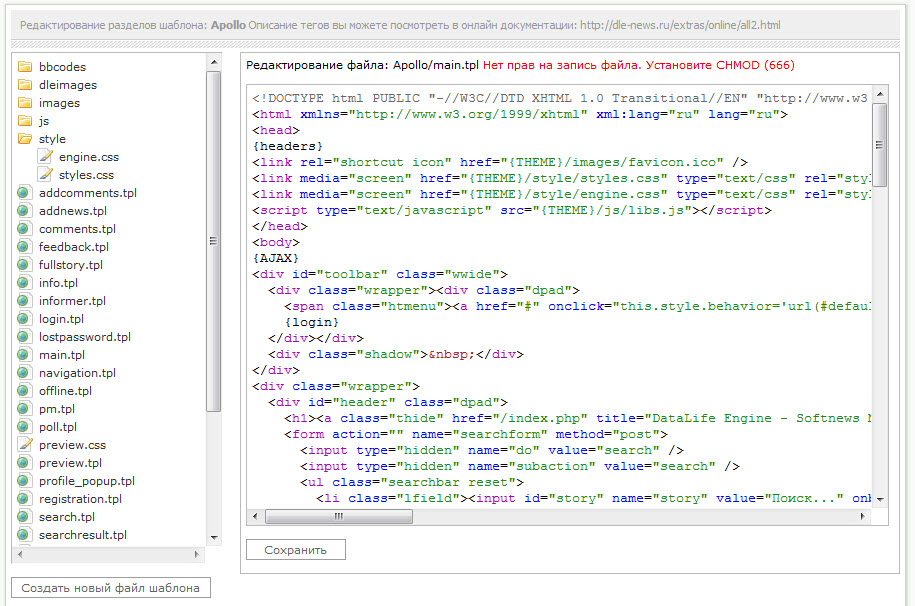915x606 pixels.
Task: Open styles.css file name
Action: (x=86, y=175)
